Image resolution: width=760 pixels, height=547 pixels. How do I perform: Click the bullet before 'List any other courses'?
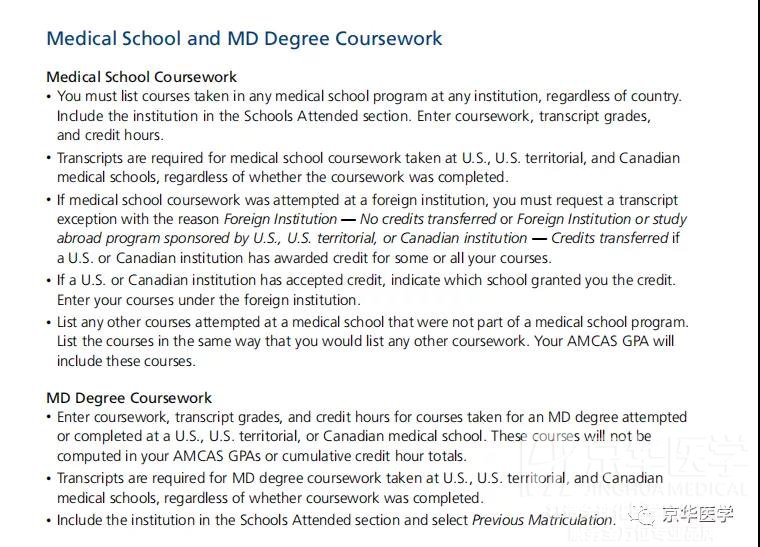[48, 322]
